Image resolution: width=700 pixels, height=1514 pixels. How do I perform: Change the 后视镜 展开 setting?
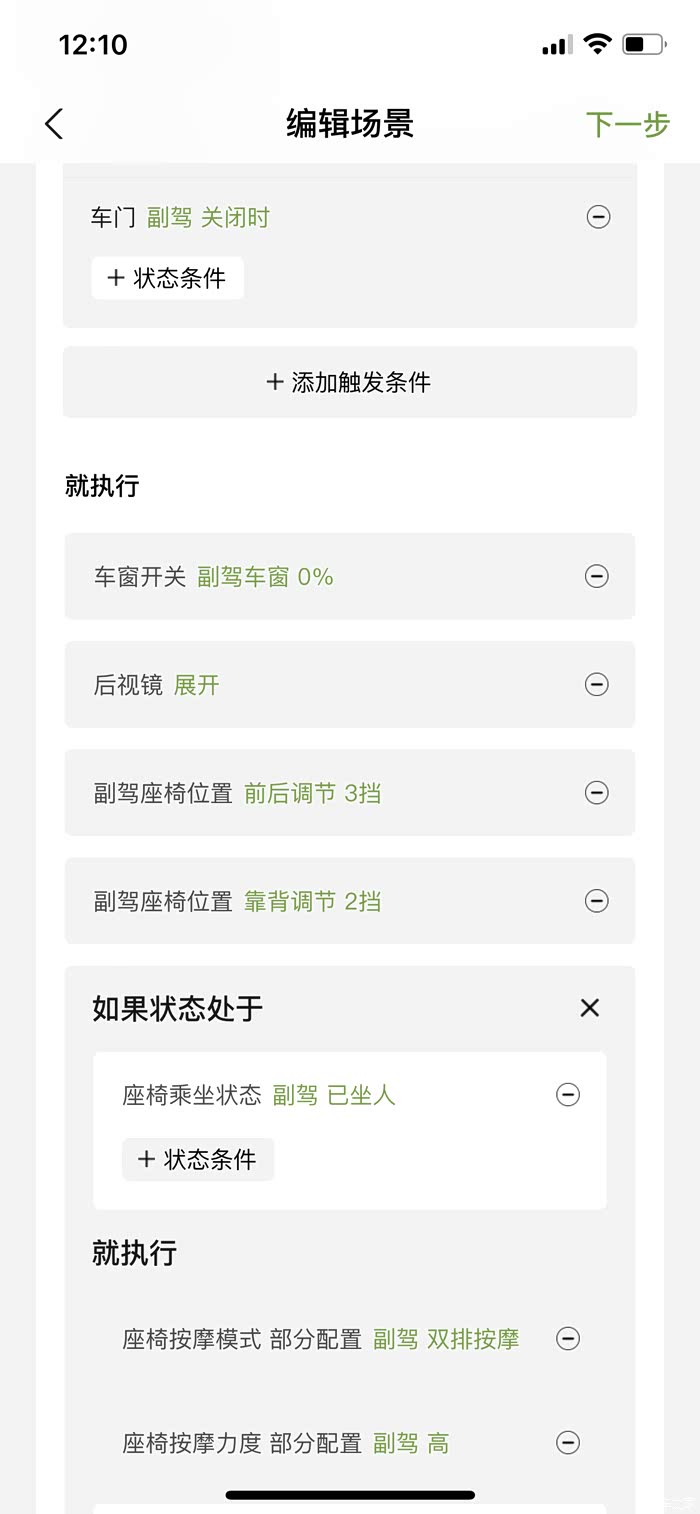coord(197,685)
